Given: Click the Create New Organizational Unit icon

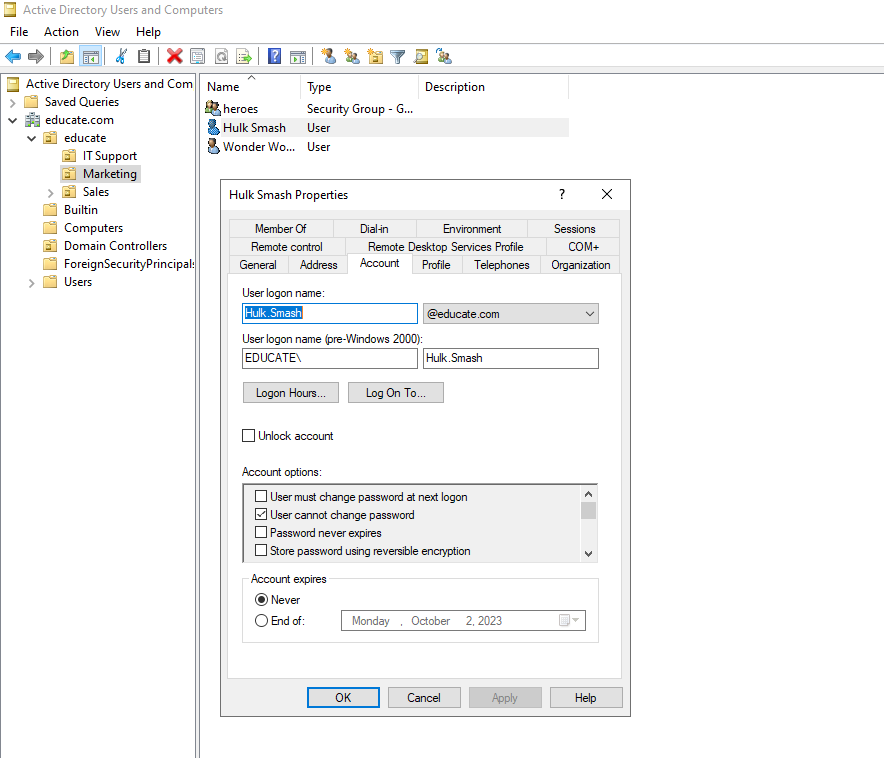Looking at the screenshot, I should pyautogui.click(x=376, y=56).
